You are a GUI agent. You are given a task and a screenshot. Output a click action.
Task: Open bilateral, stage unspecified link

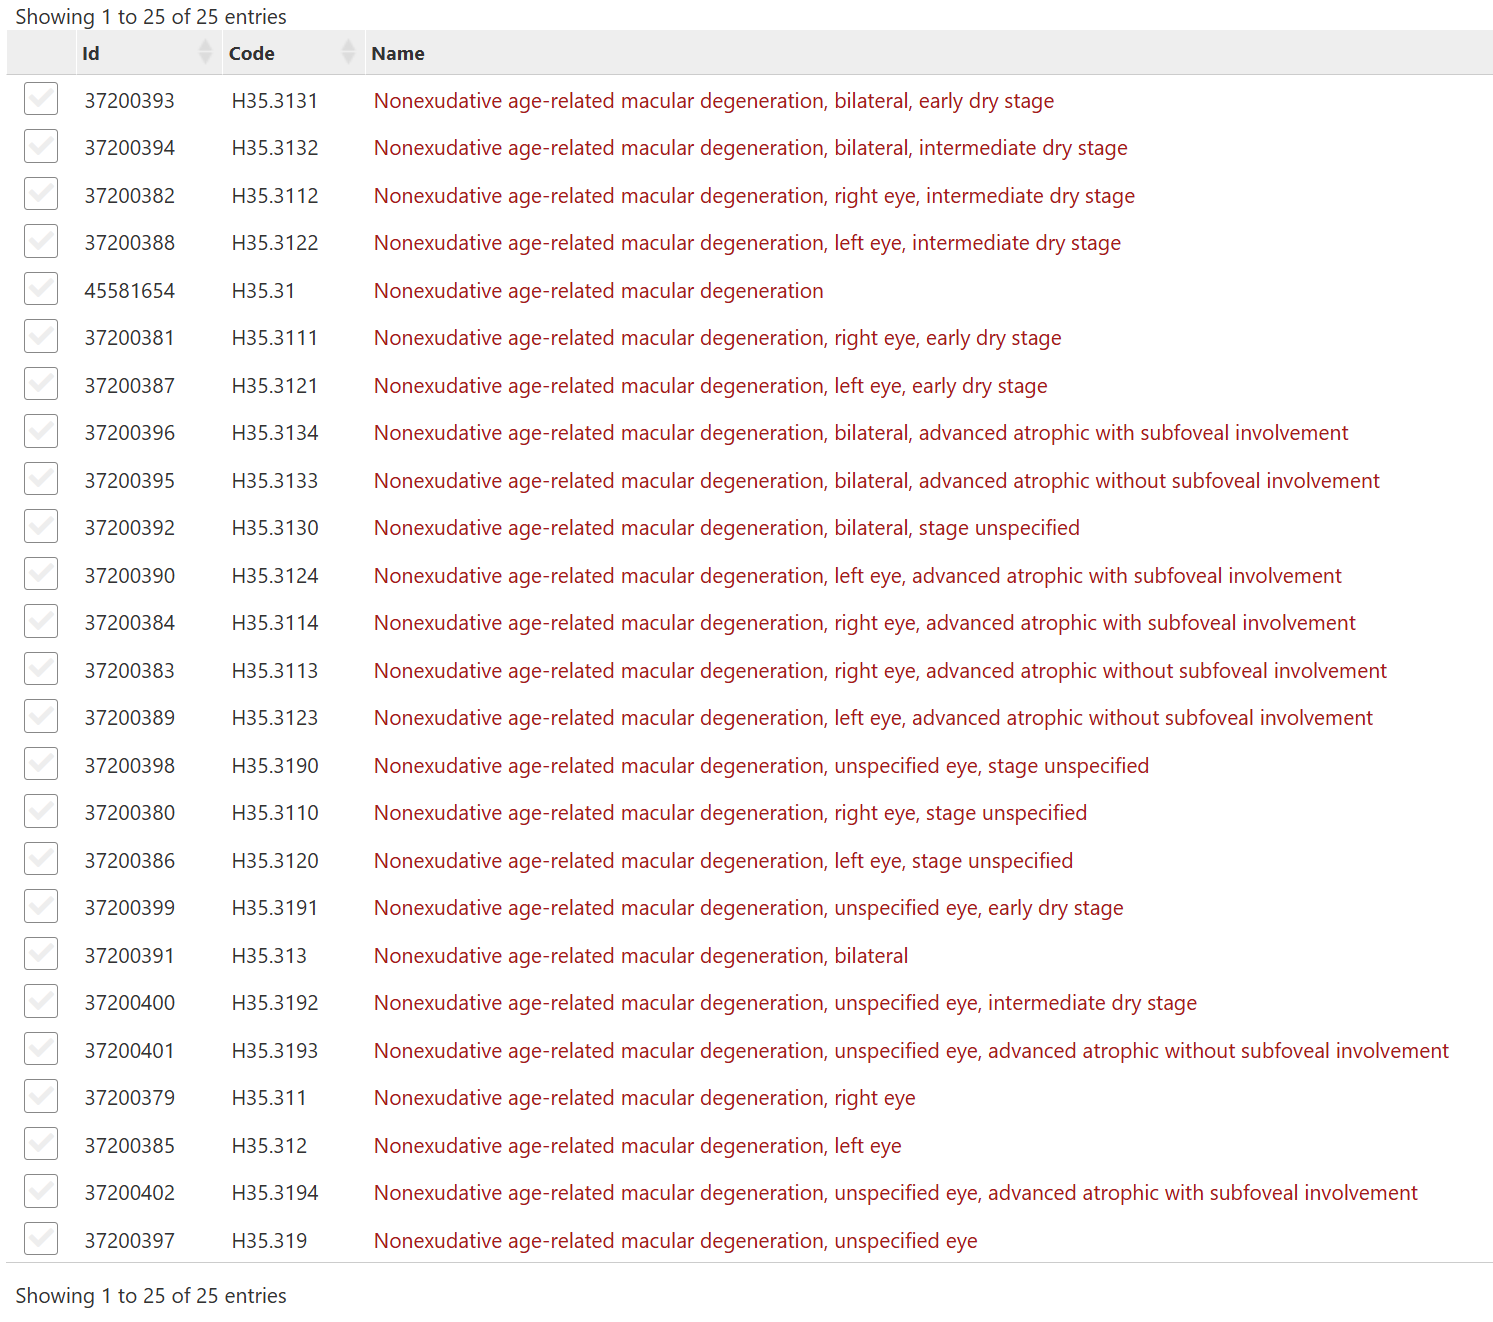(726, 528)
